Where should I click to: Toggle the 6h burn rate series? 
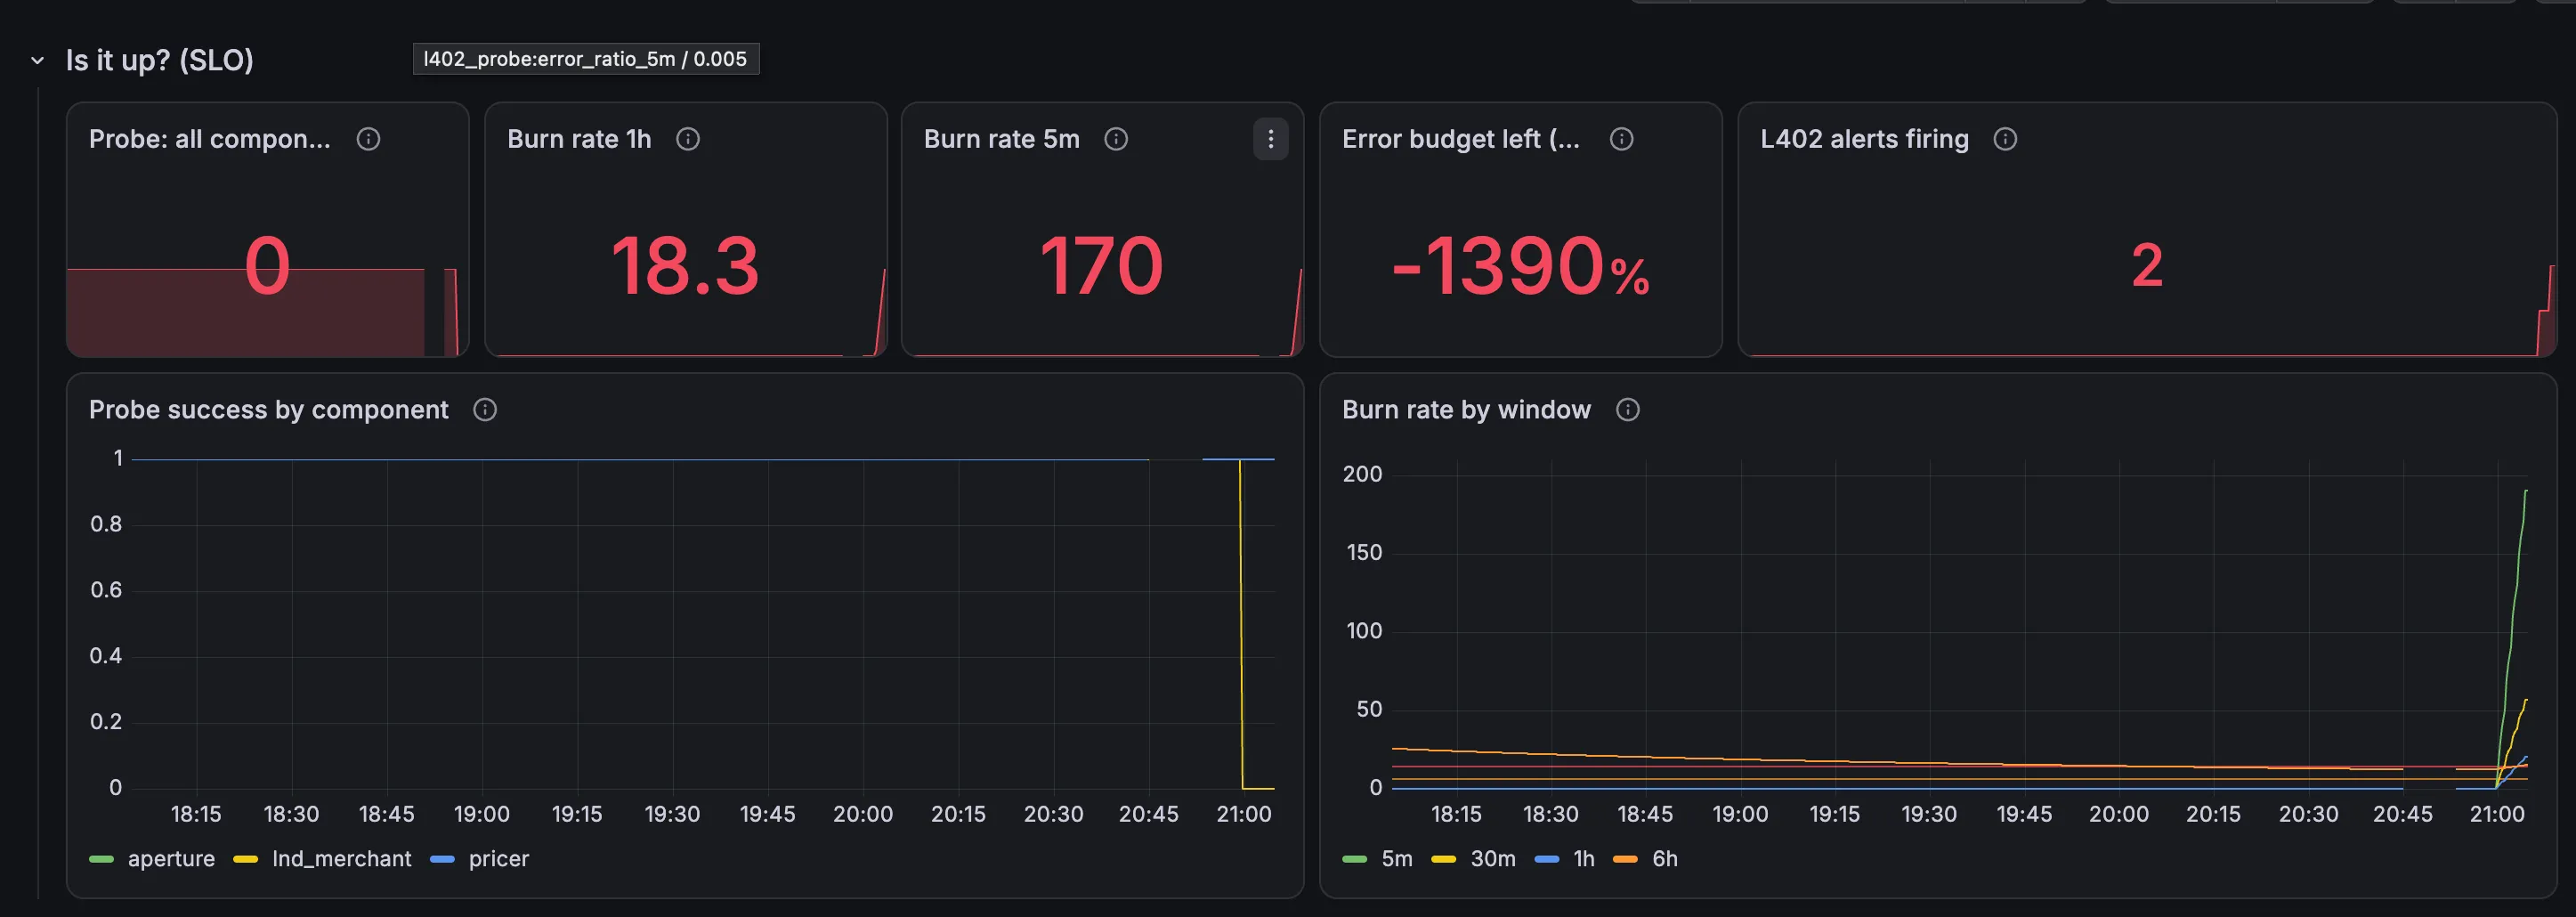1665,859
